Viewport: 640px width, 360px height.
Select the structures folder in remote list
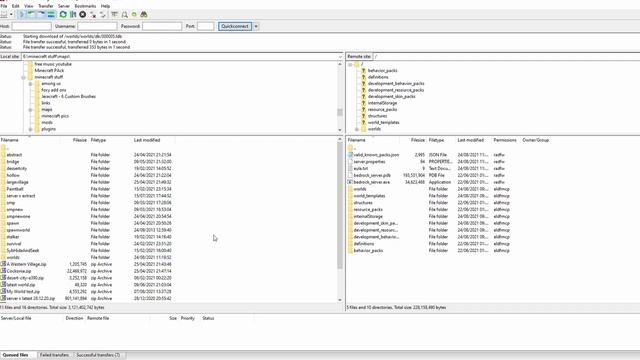tap(363, 203)
